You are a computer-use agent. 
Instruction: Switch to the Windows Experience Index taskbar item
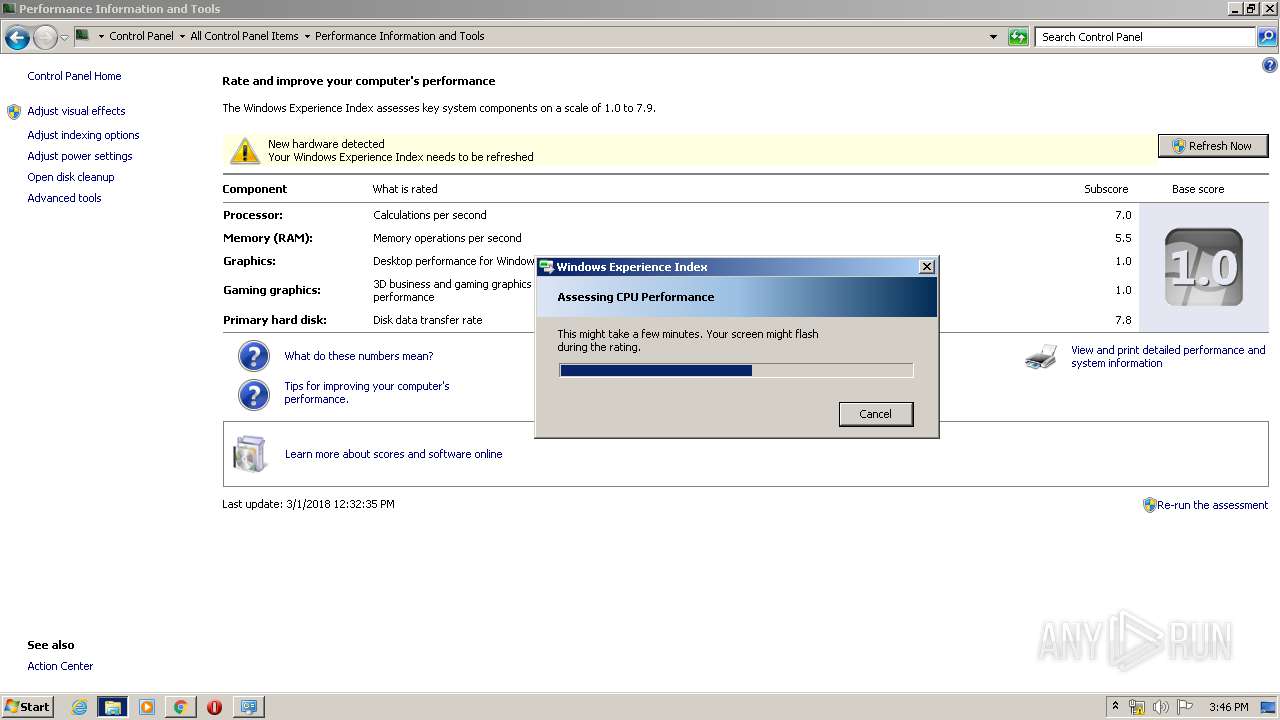[x=248, y=707]
